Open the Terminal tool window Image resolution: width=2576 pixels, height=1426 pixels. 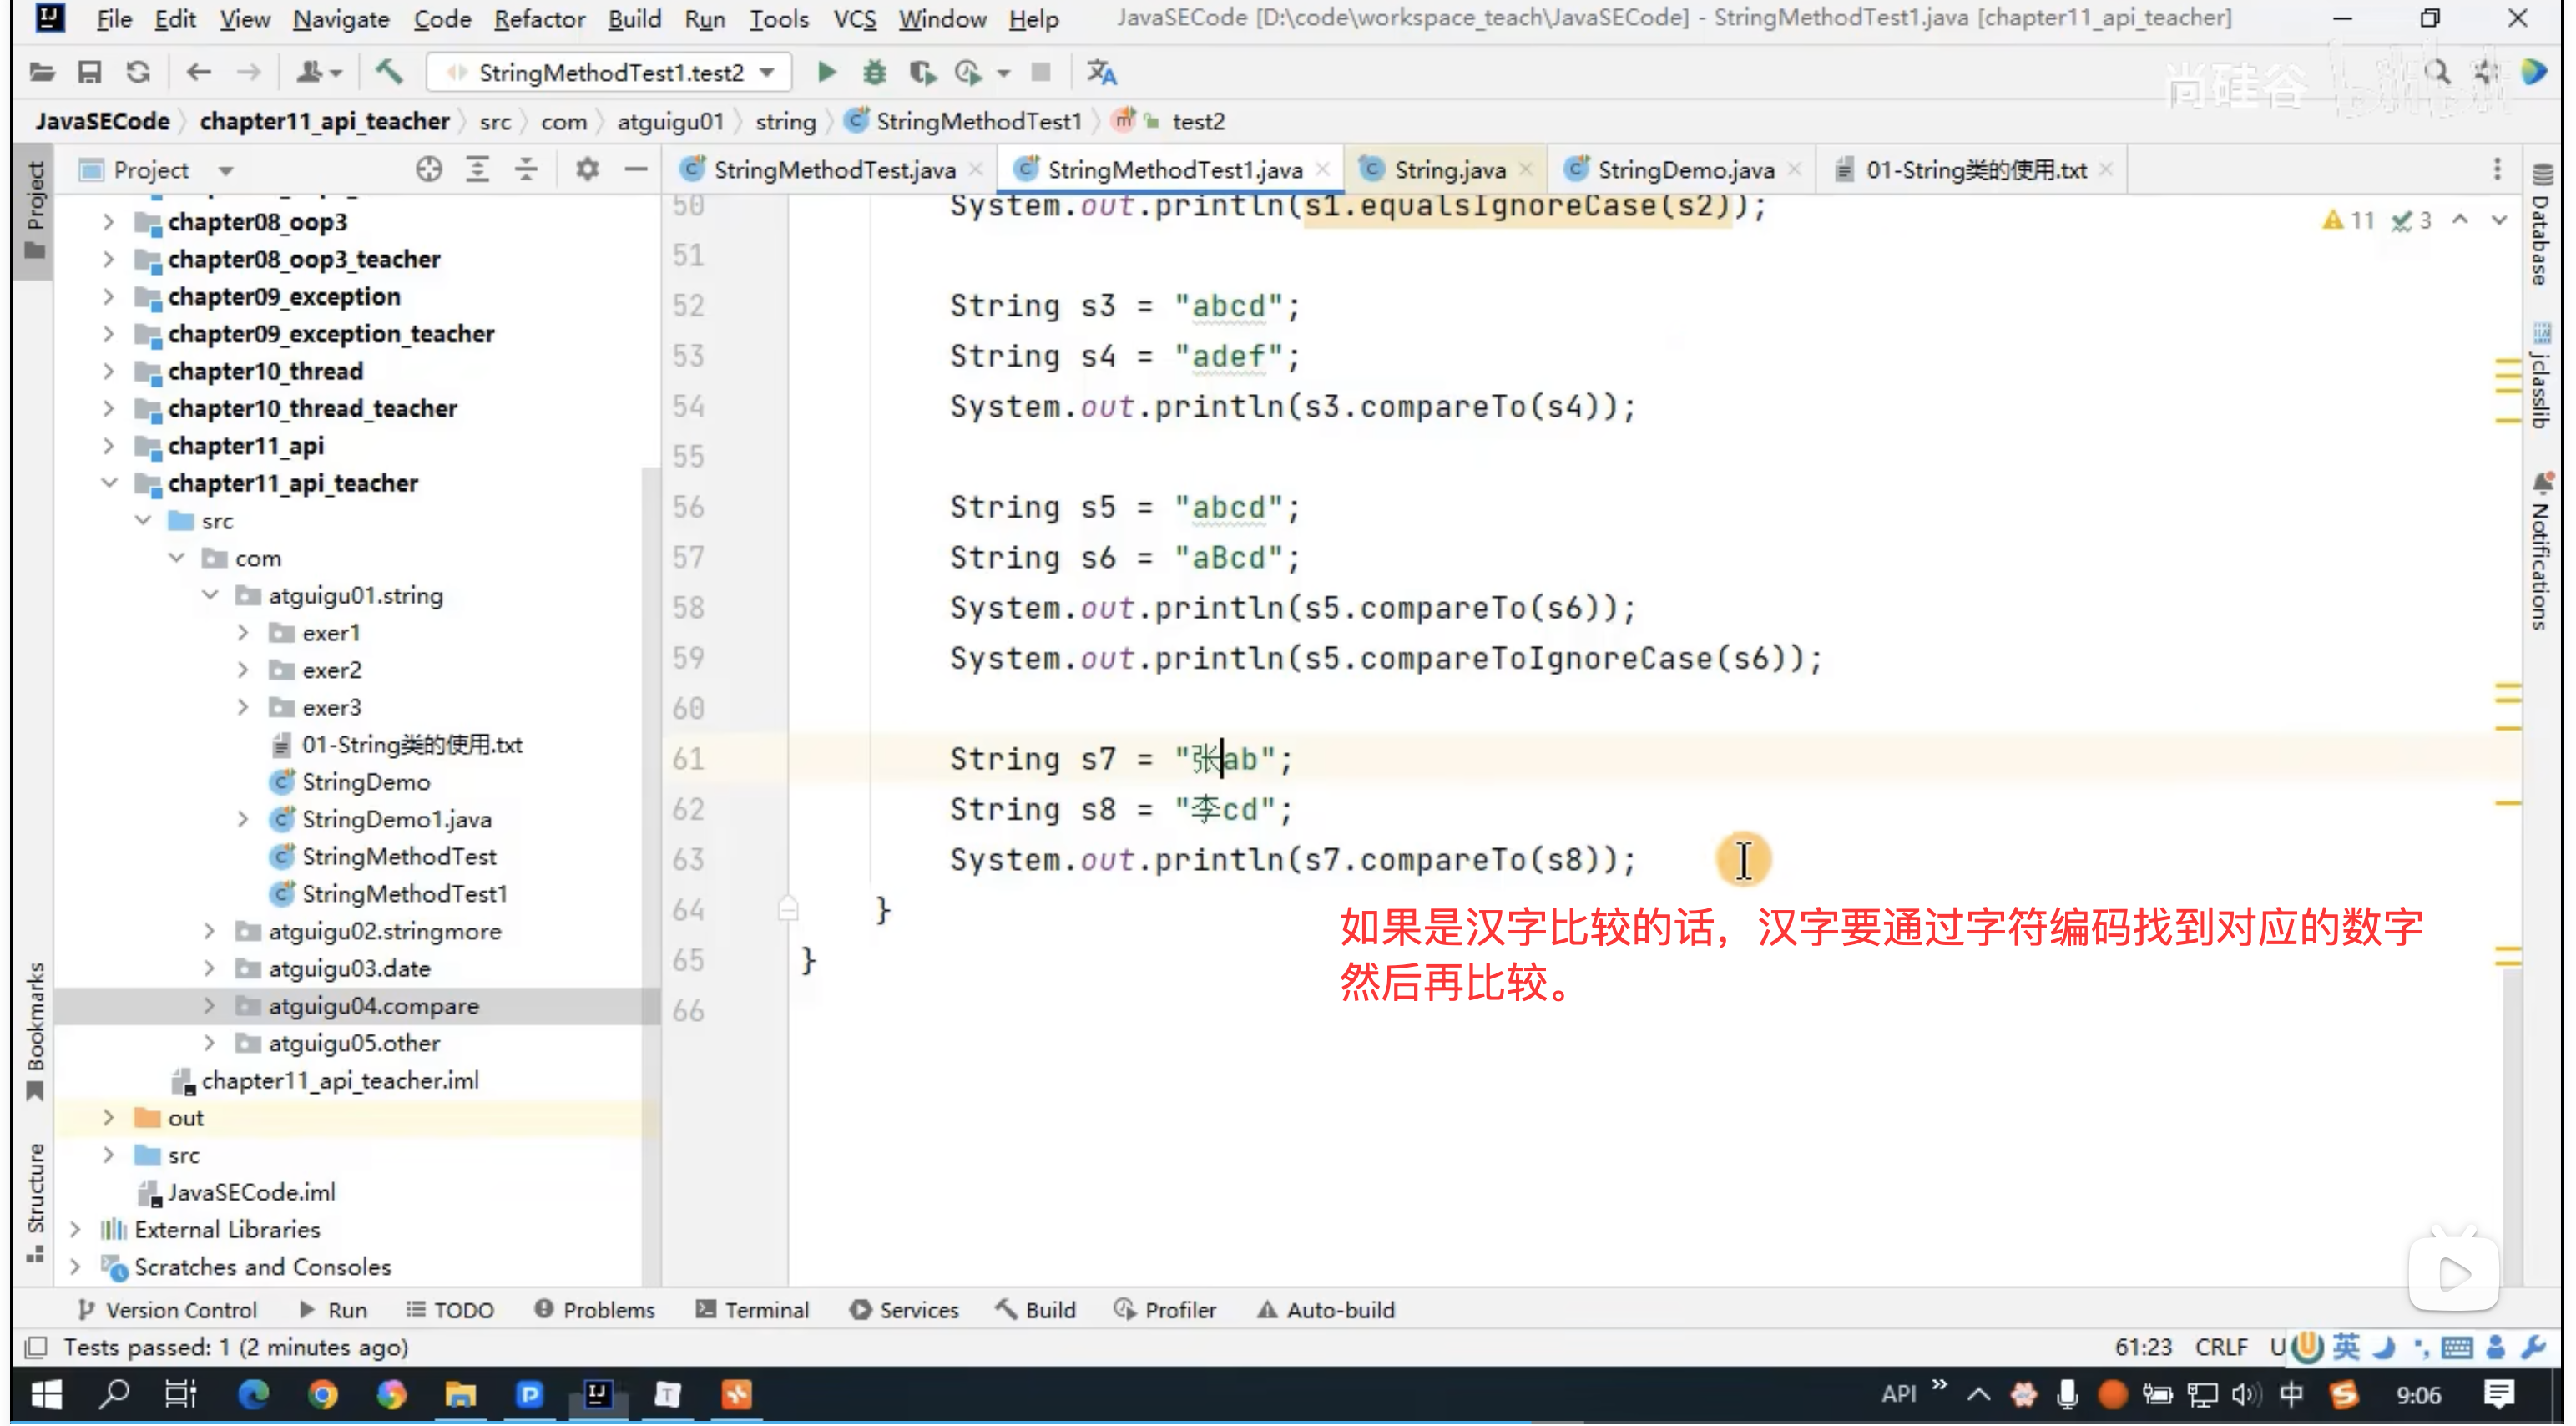(751, 1310)
